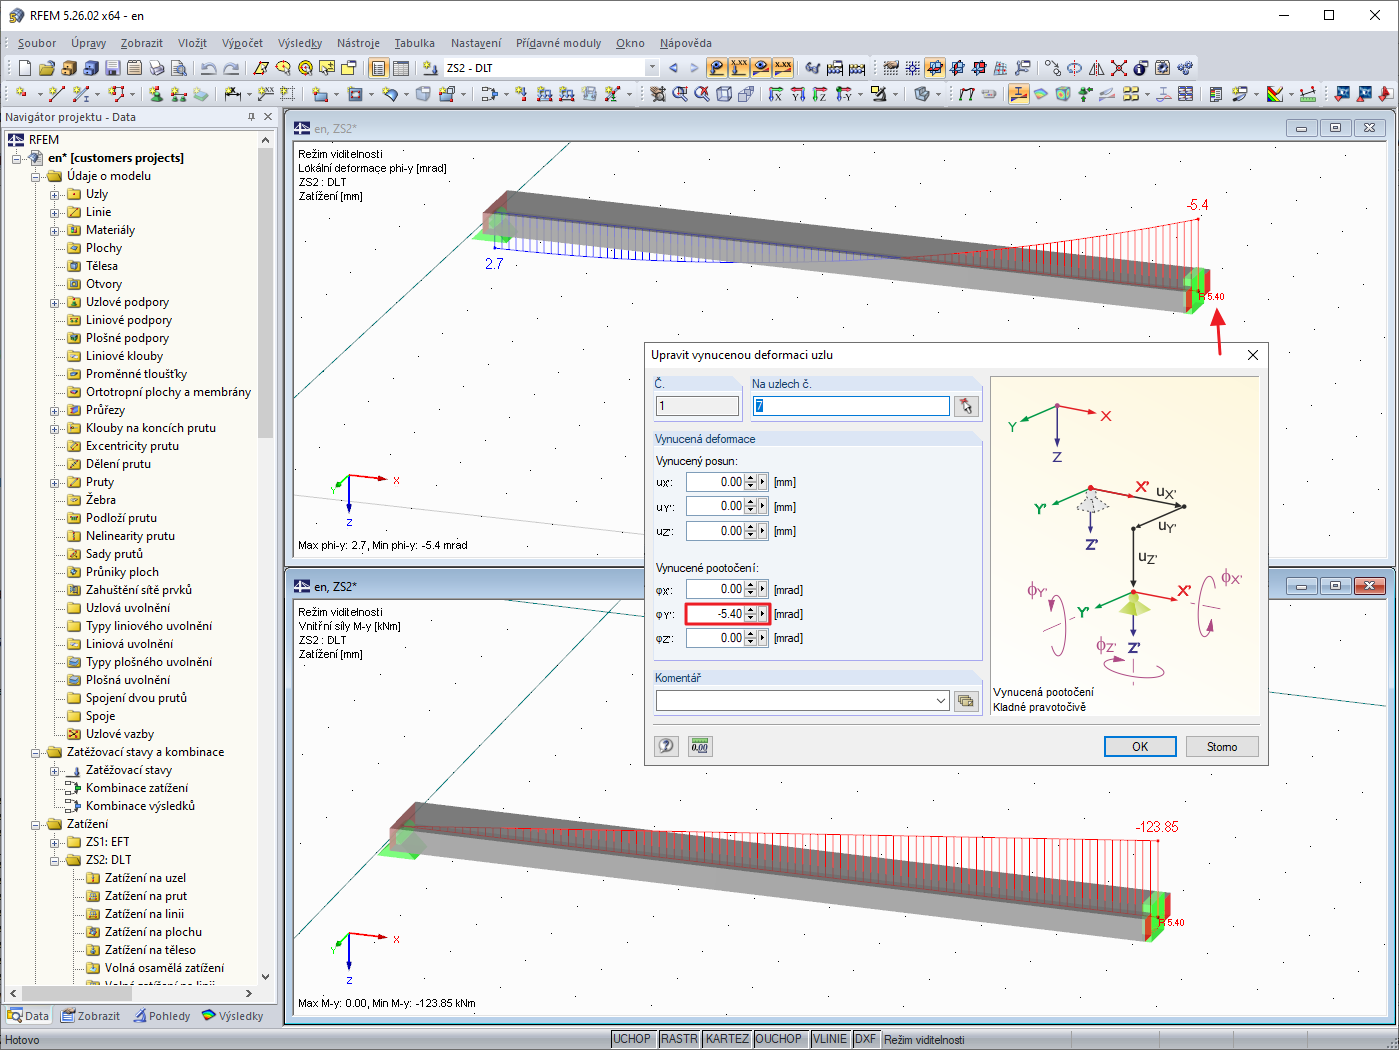Click the Save (floppy disk) toolbar icon

(x=112, y=68)
